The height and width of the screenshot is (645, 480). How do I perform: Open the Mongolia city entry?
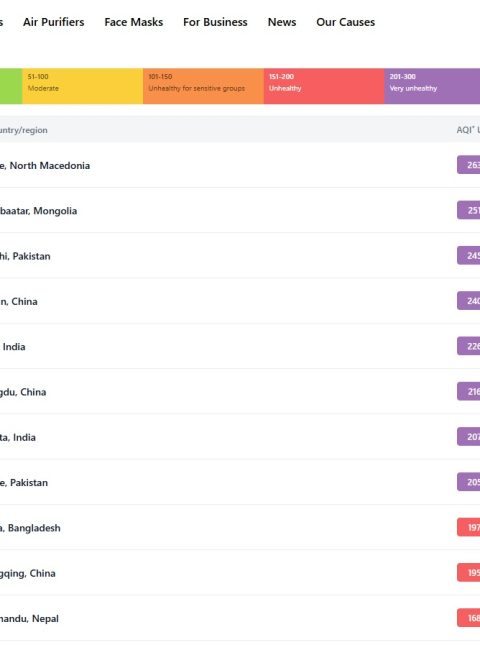(38, 211)
